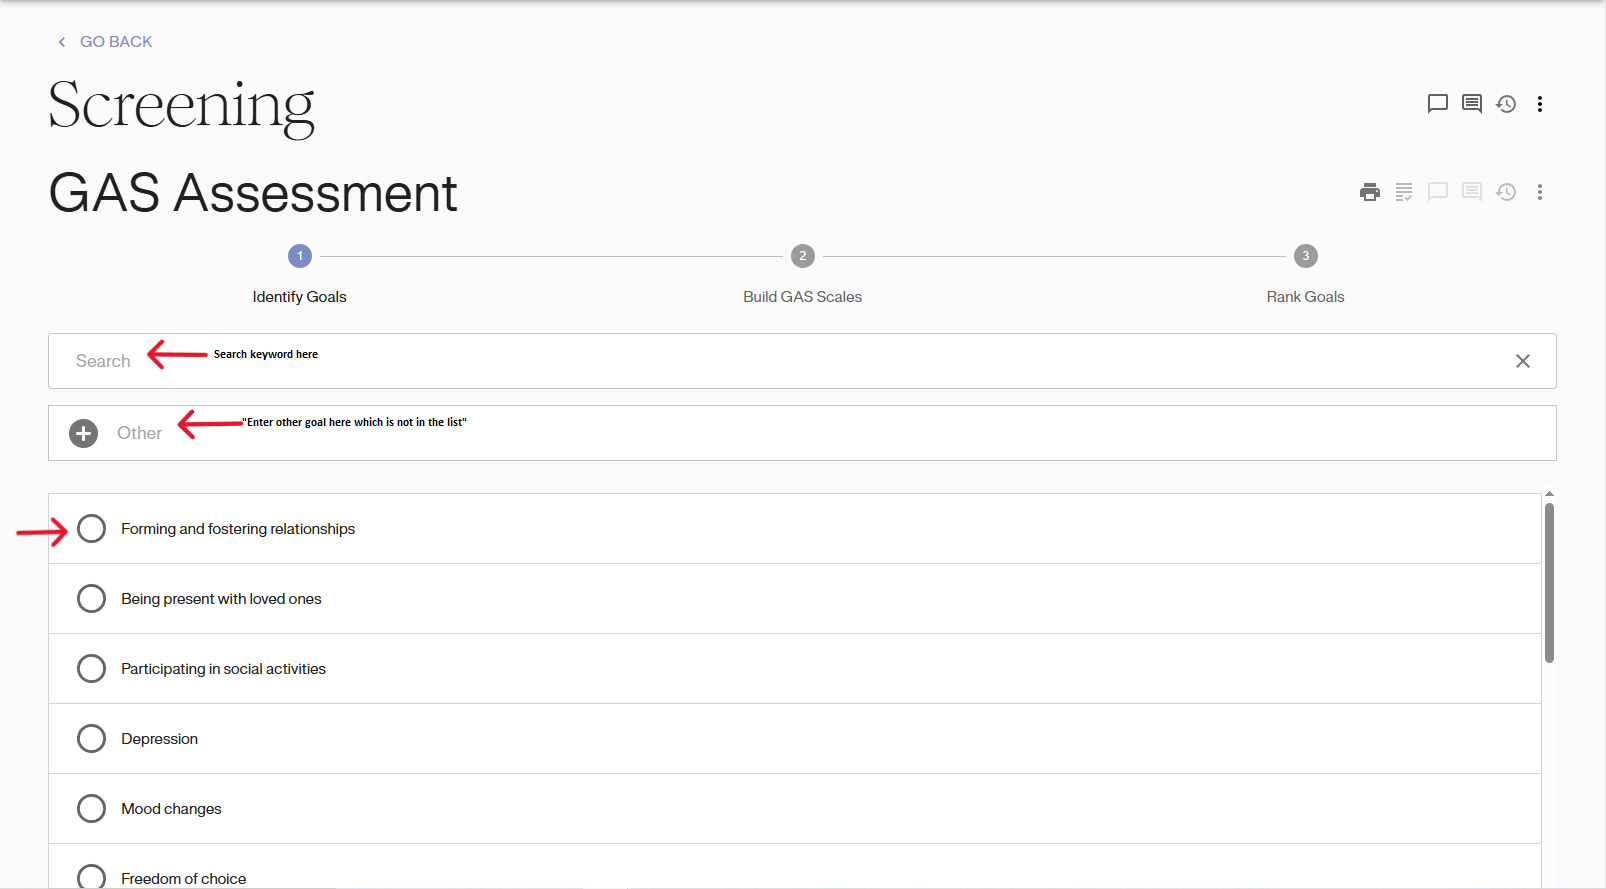Select Forming and fostering relationships radio
Screen dimensions: 1606x889
[x=91, y=529]
